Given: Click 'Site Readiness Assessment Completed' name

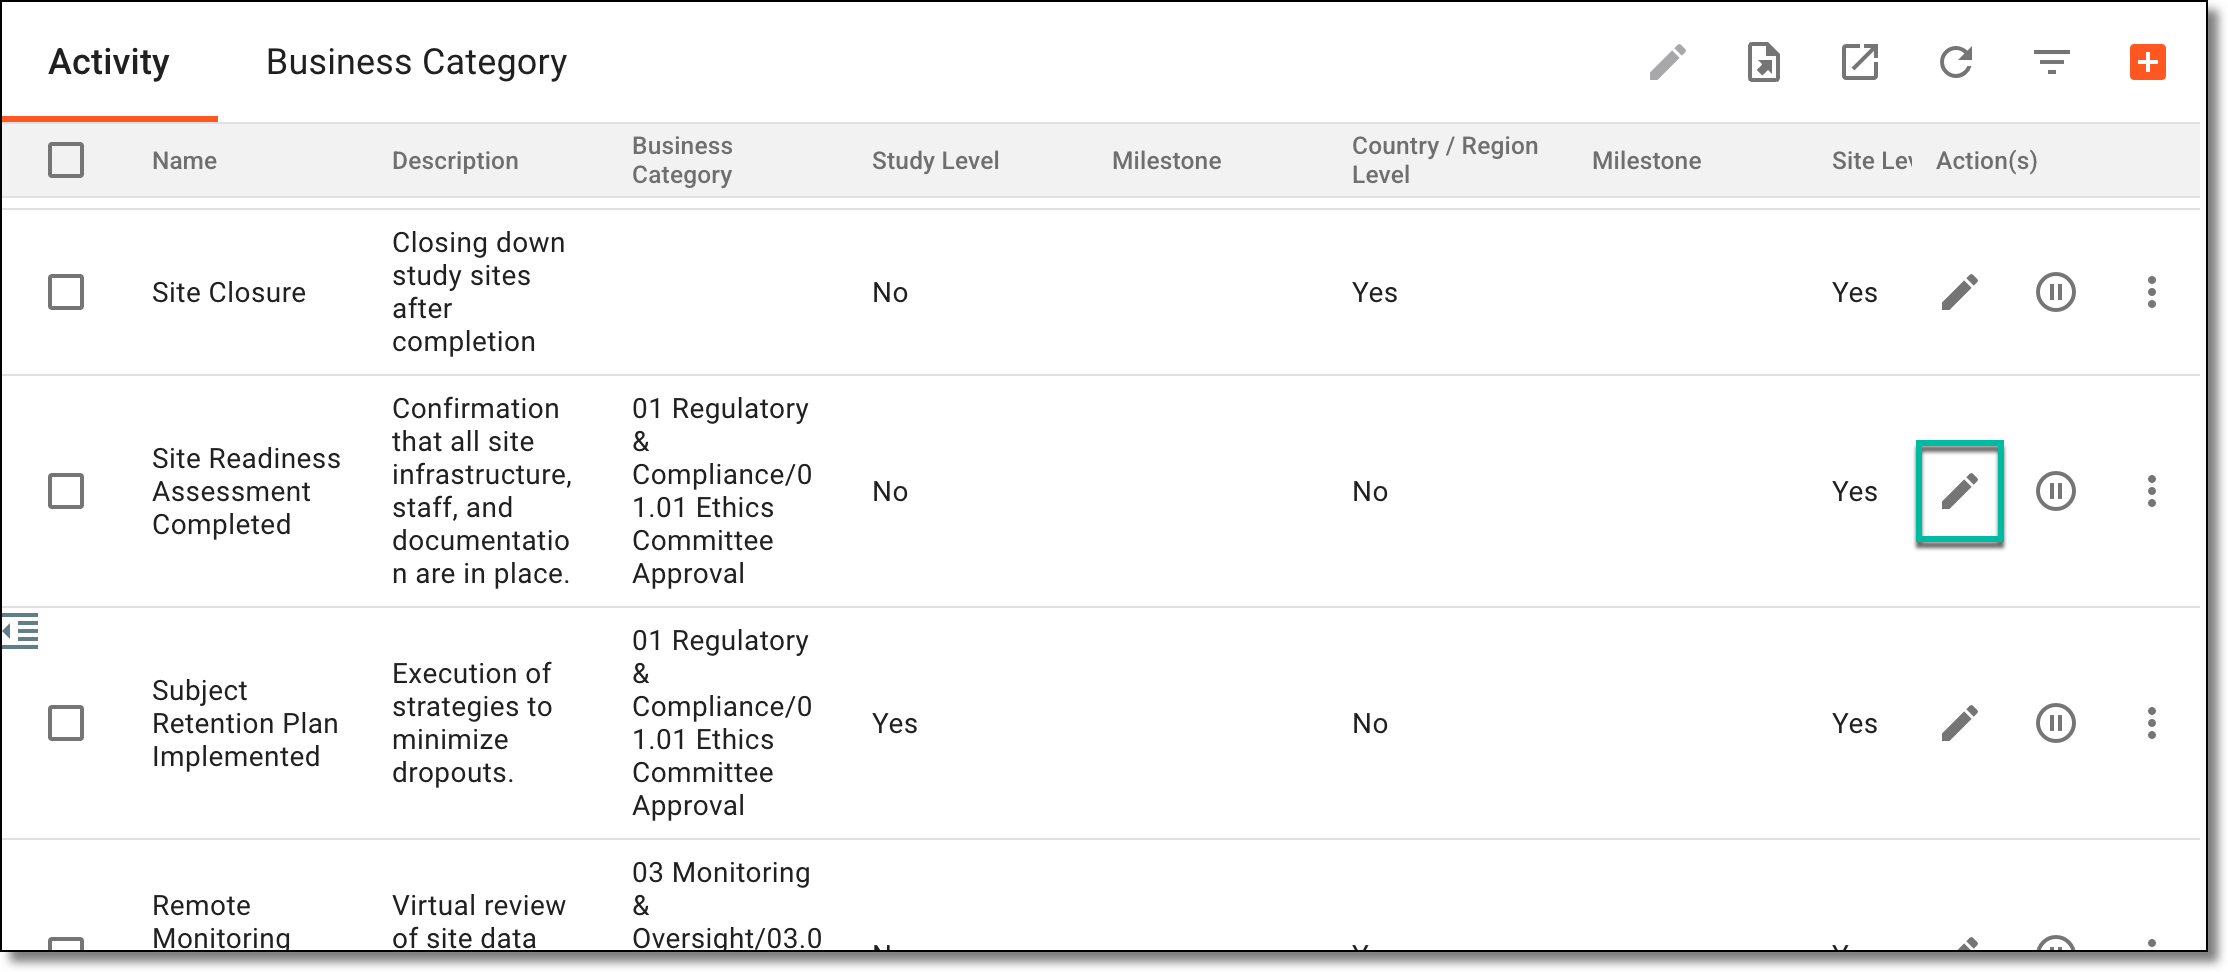Looking at the screenshot, I should 246,491.
